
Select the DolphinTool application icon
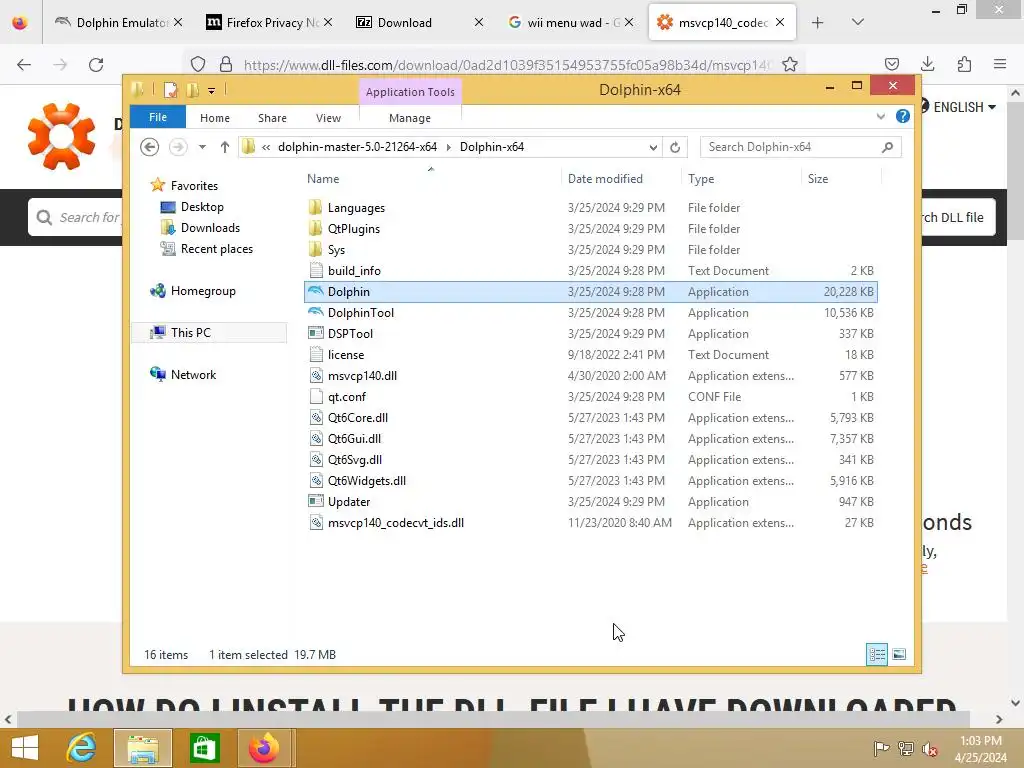[315, 312]
